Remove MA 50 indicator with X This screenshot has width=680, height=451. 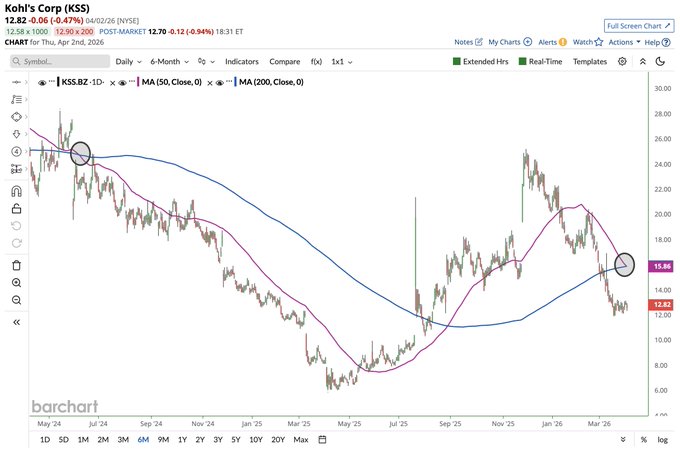point(209,83)
